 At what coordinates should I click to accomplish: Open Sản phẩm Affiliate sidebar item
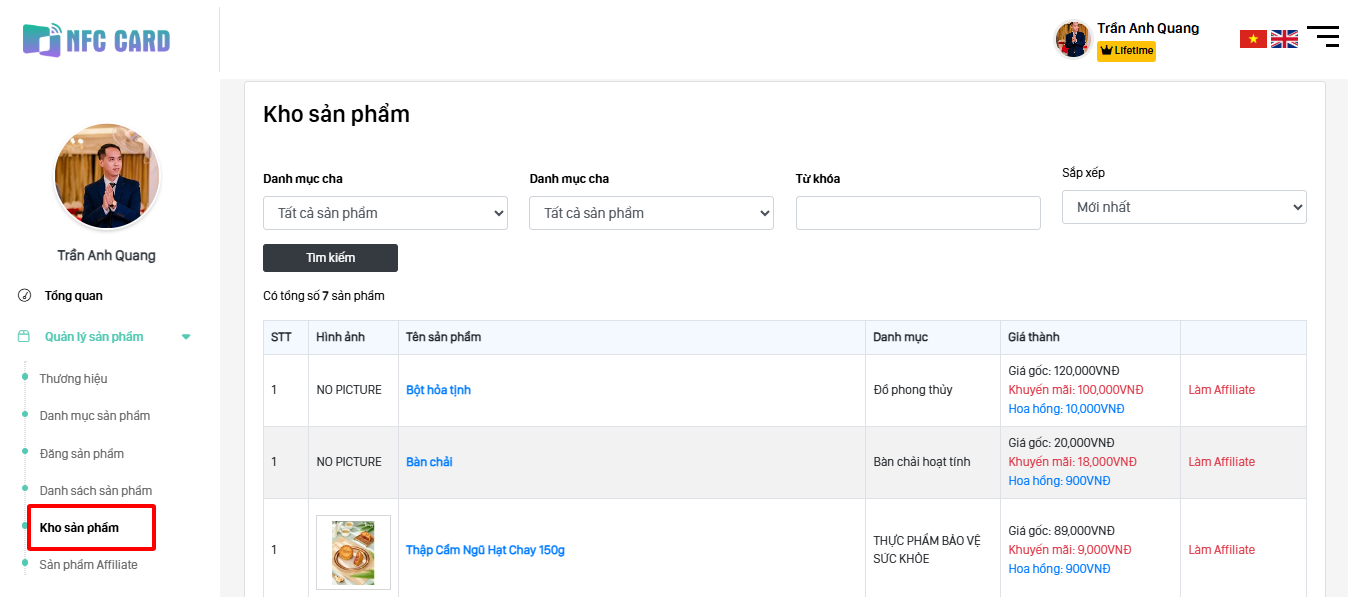(88, 565)
